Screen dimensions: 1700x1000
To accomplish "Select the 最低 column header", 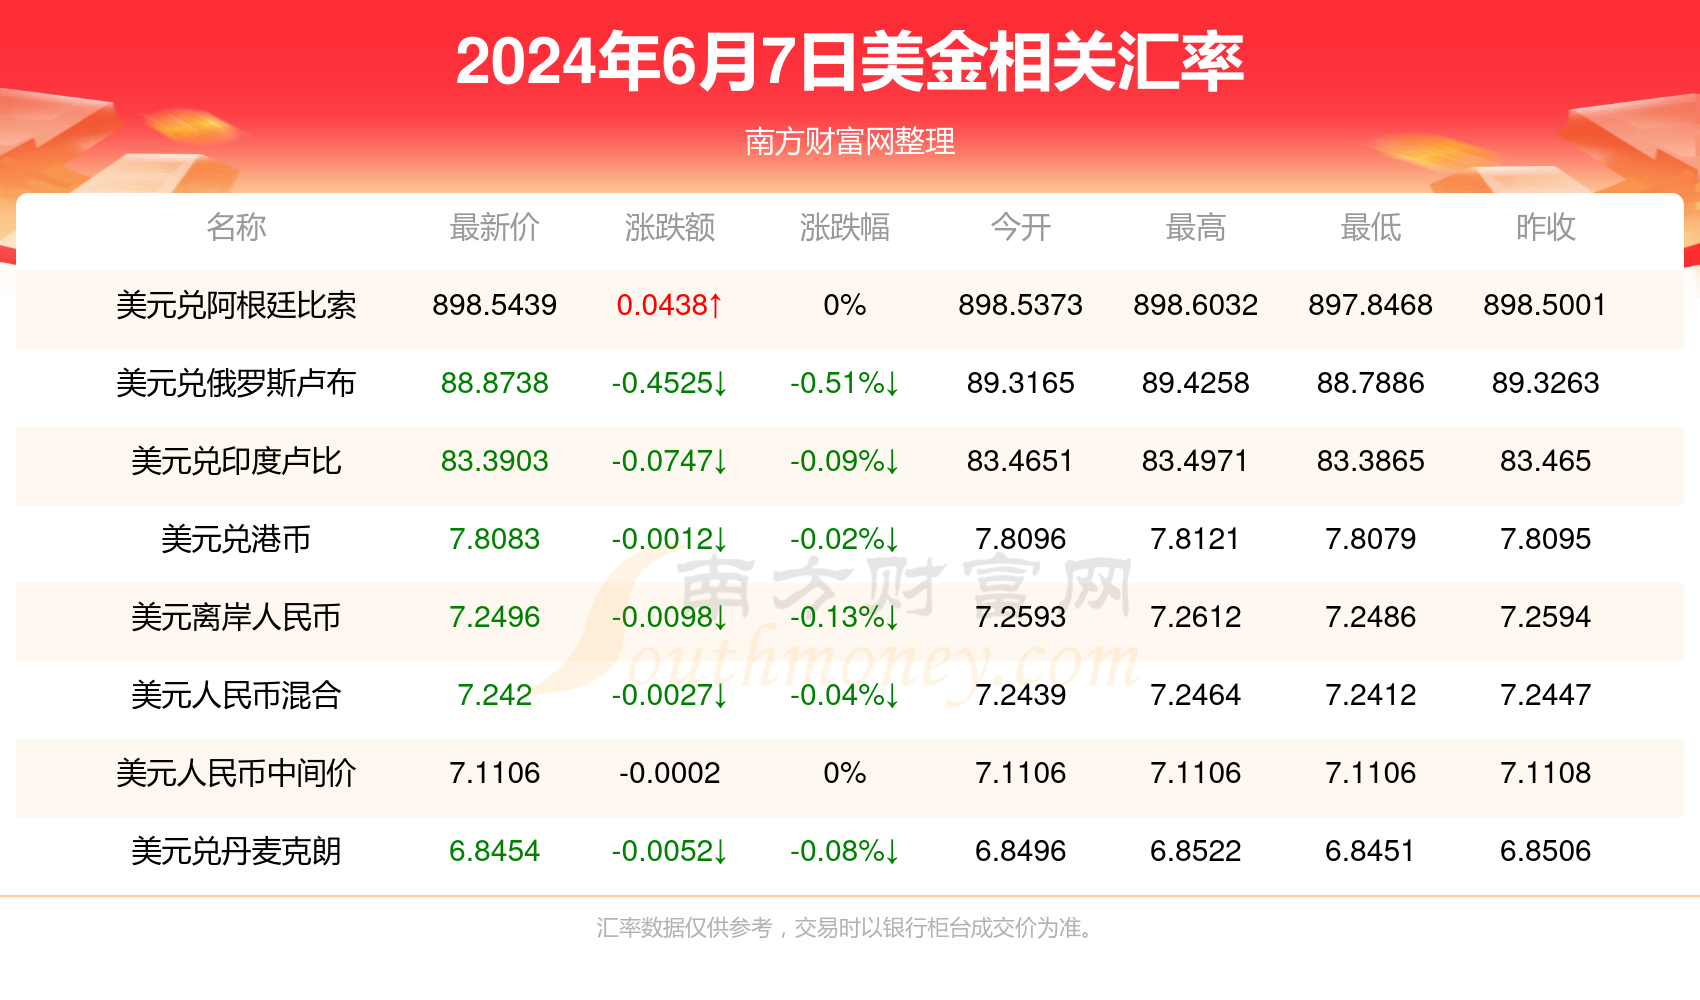I will [x=1370, y=227].
